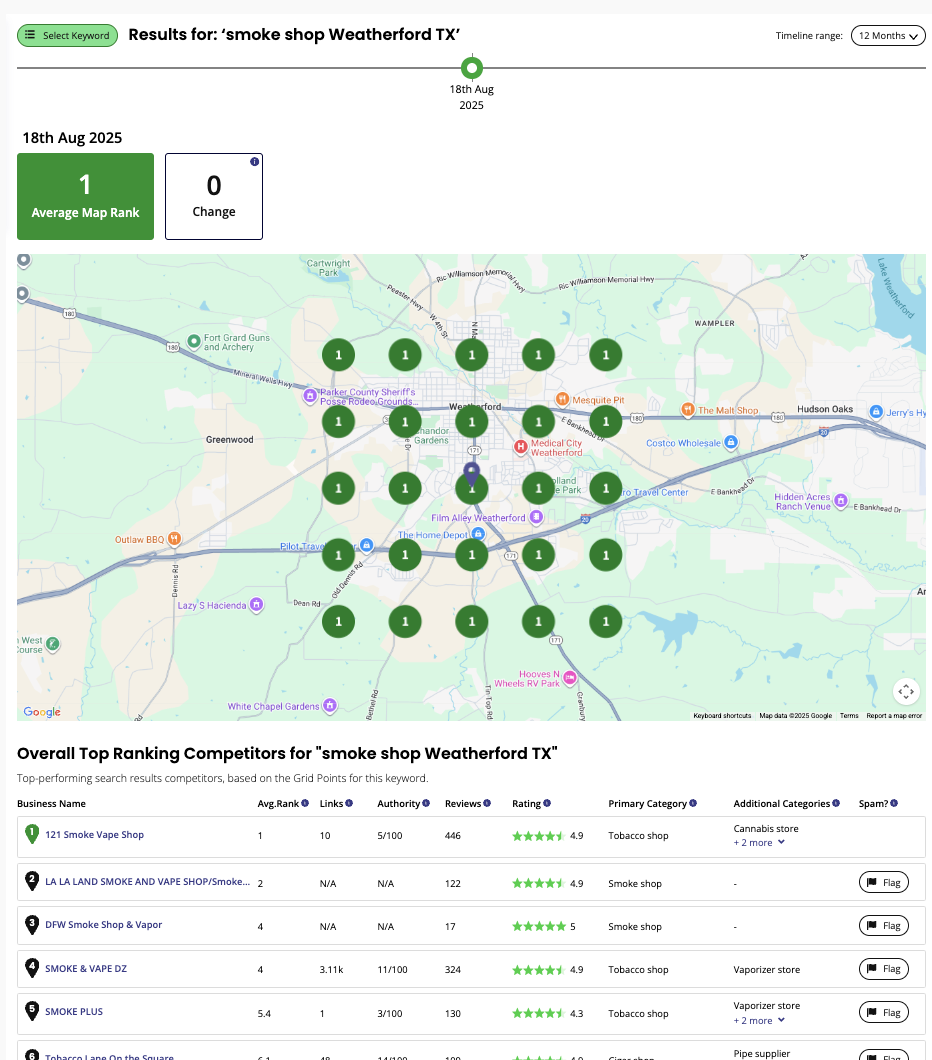Click the info icon on the Change card
Viewport: 932px width, 1060px height.
click(254, 162)
